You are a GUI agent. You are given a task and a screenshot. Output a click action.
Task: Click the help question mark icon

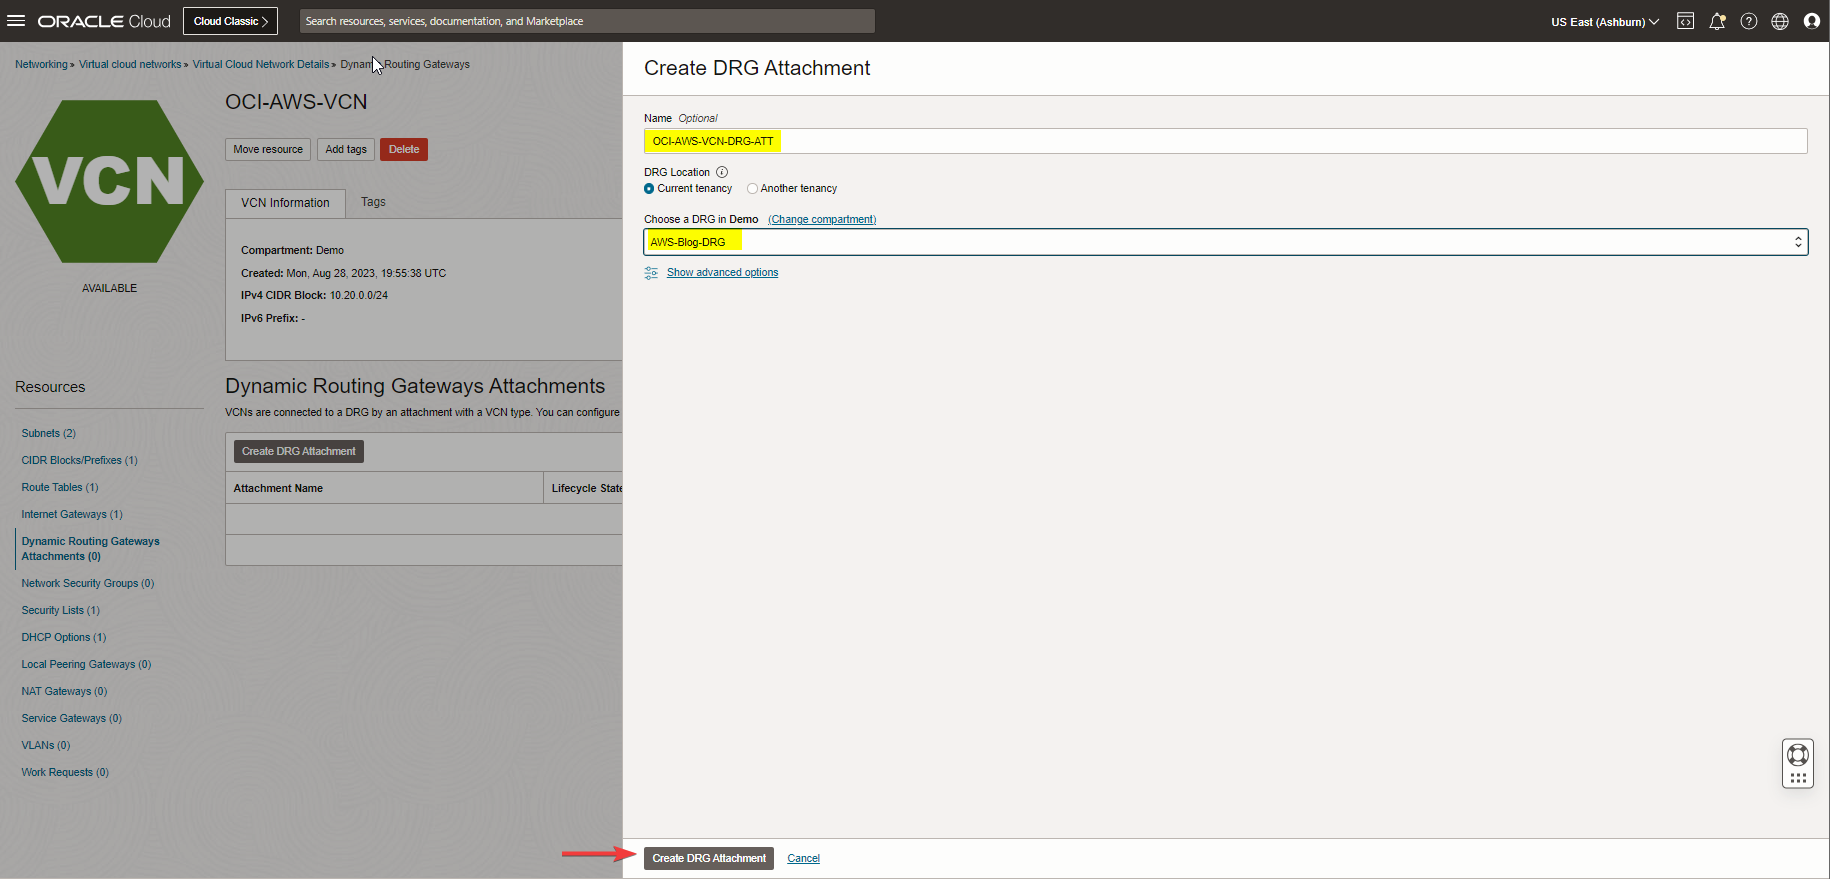[x=1748, y=21]
